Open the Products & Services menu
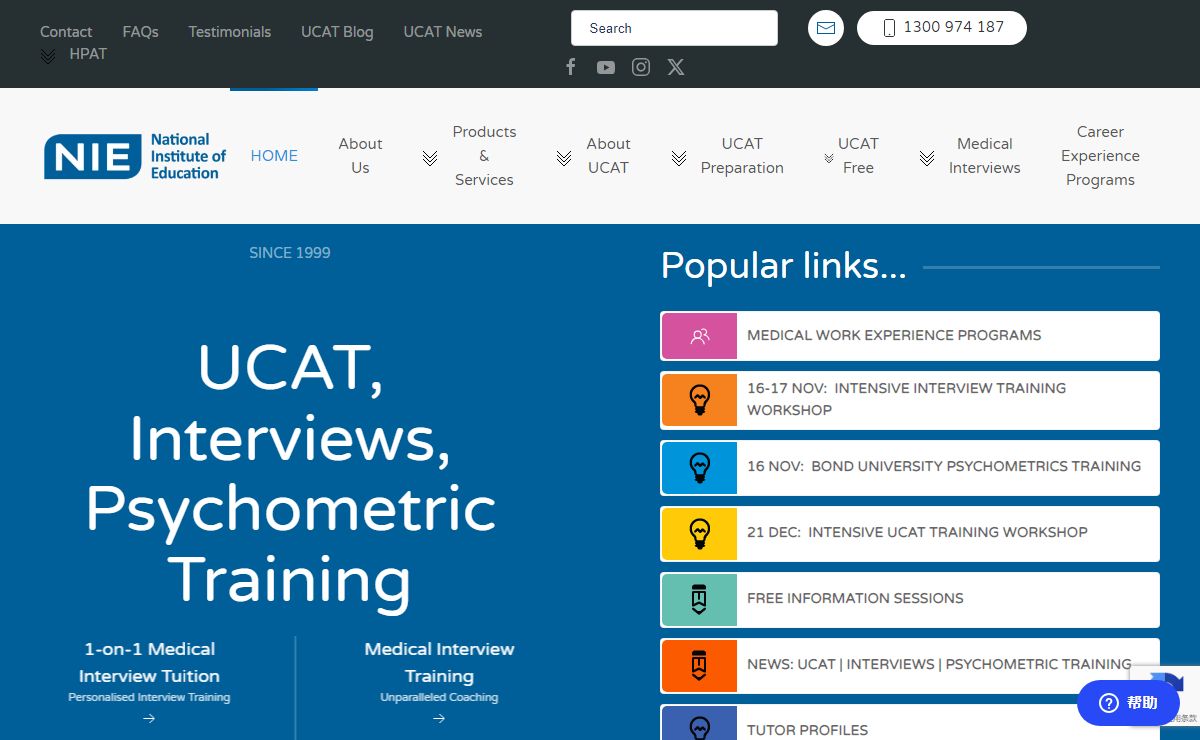This screenshot has width=1200, height=740. (x=484, y=156)
